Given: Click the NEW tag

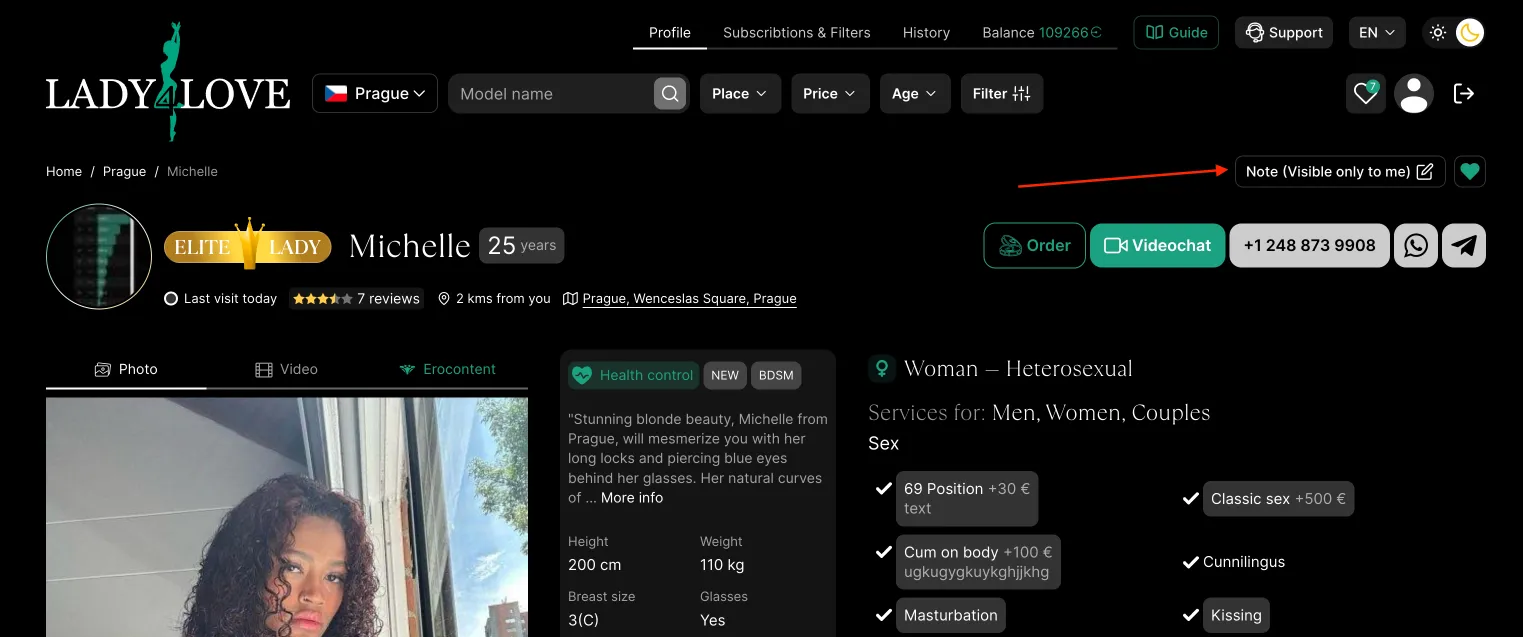Looking at the screenshot, I should coord(725,375).
